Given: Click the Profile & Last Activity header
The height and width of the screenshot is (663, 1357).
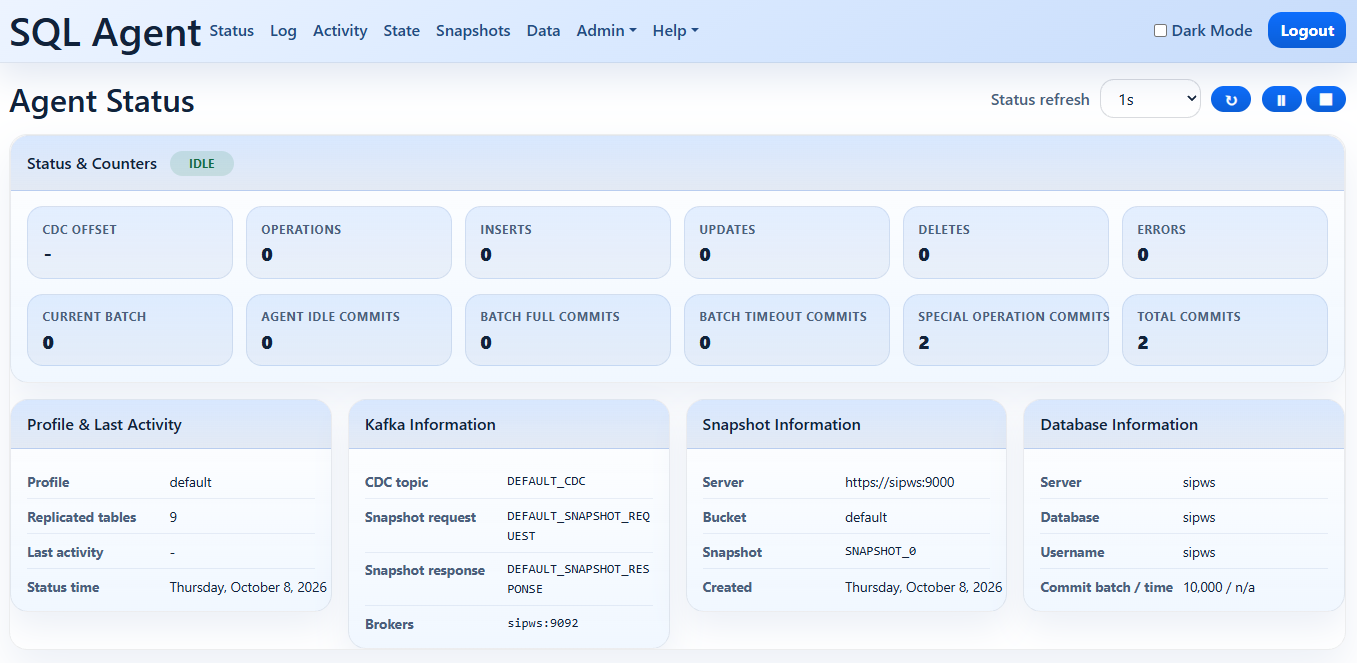Looking at the screenshot, I should [171, 424].
